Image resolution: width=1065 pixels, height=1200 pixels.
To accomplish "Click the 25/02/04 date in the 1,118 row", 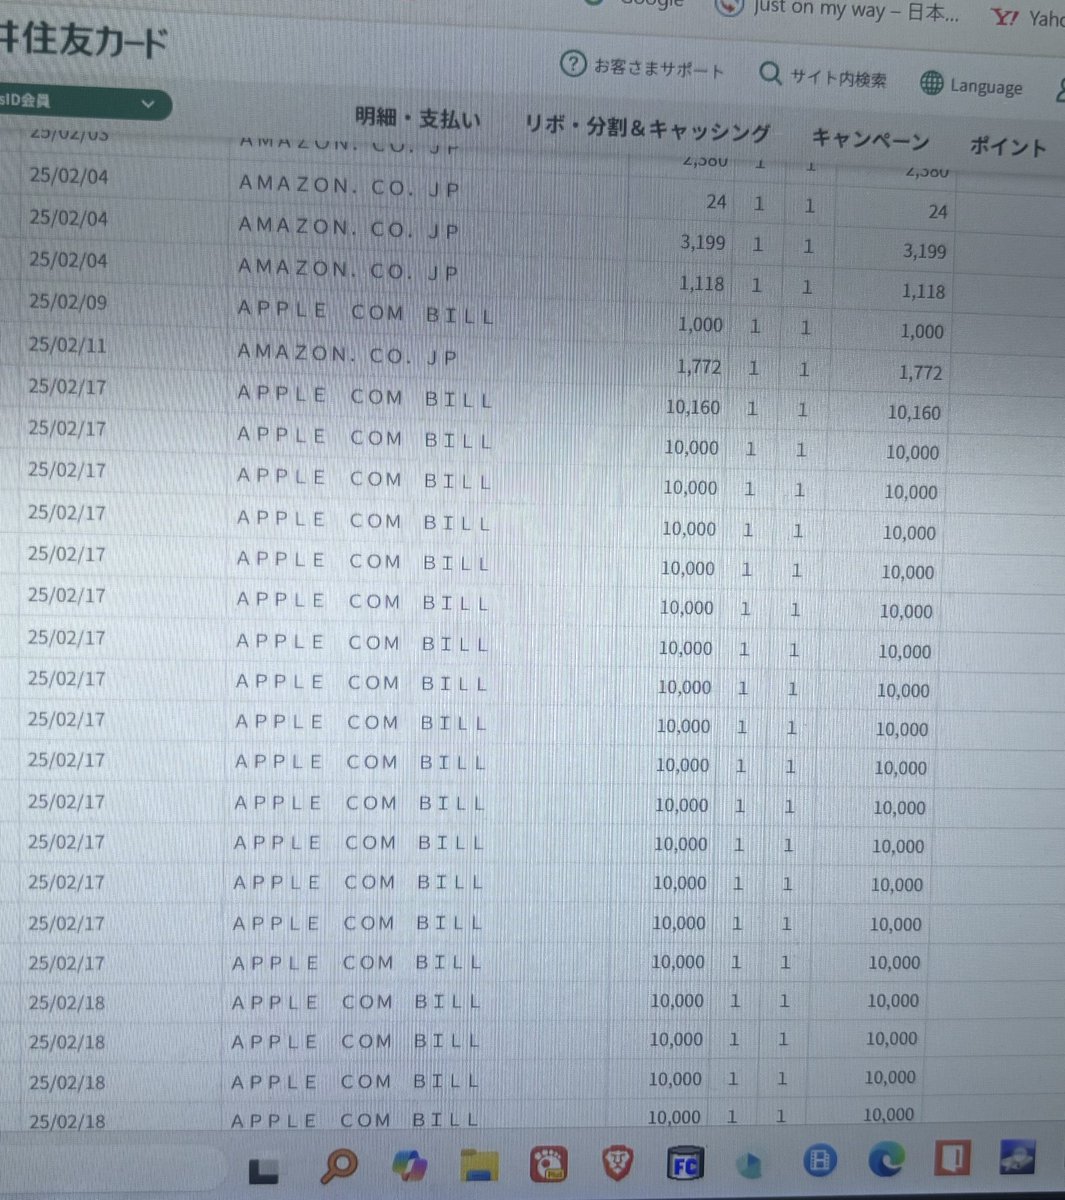I will point(68,259).
